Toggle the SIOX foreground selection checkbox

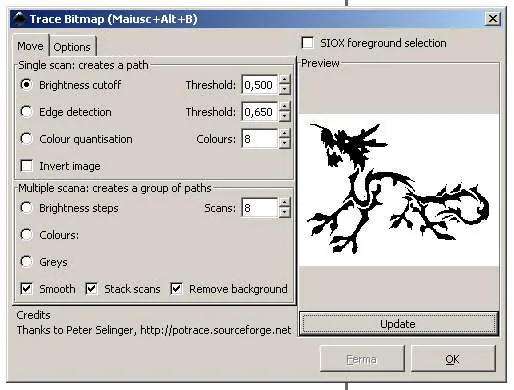coord(307,43)
